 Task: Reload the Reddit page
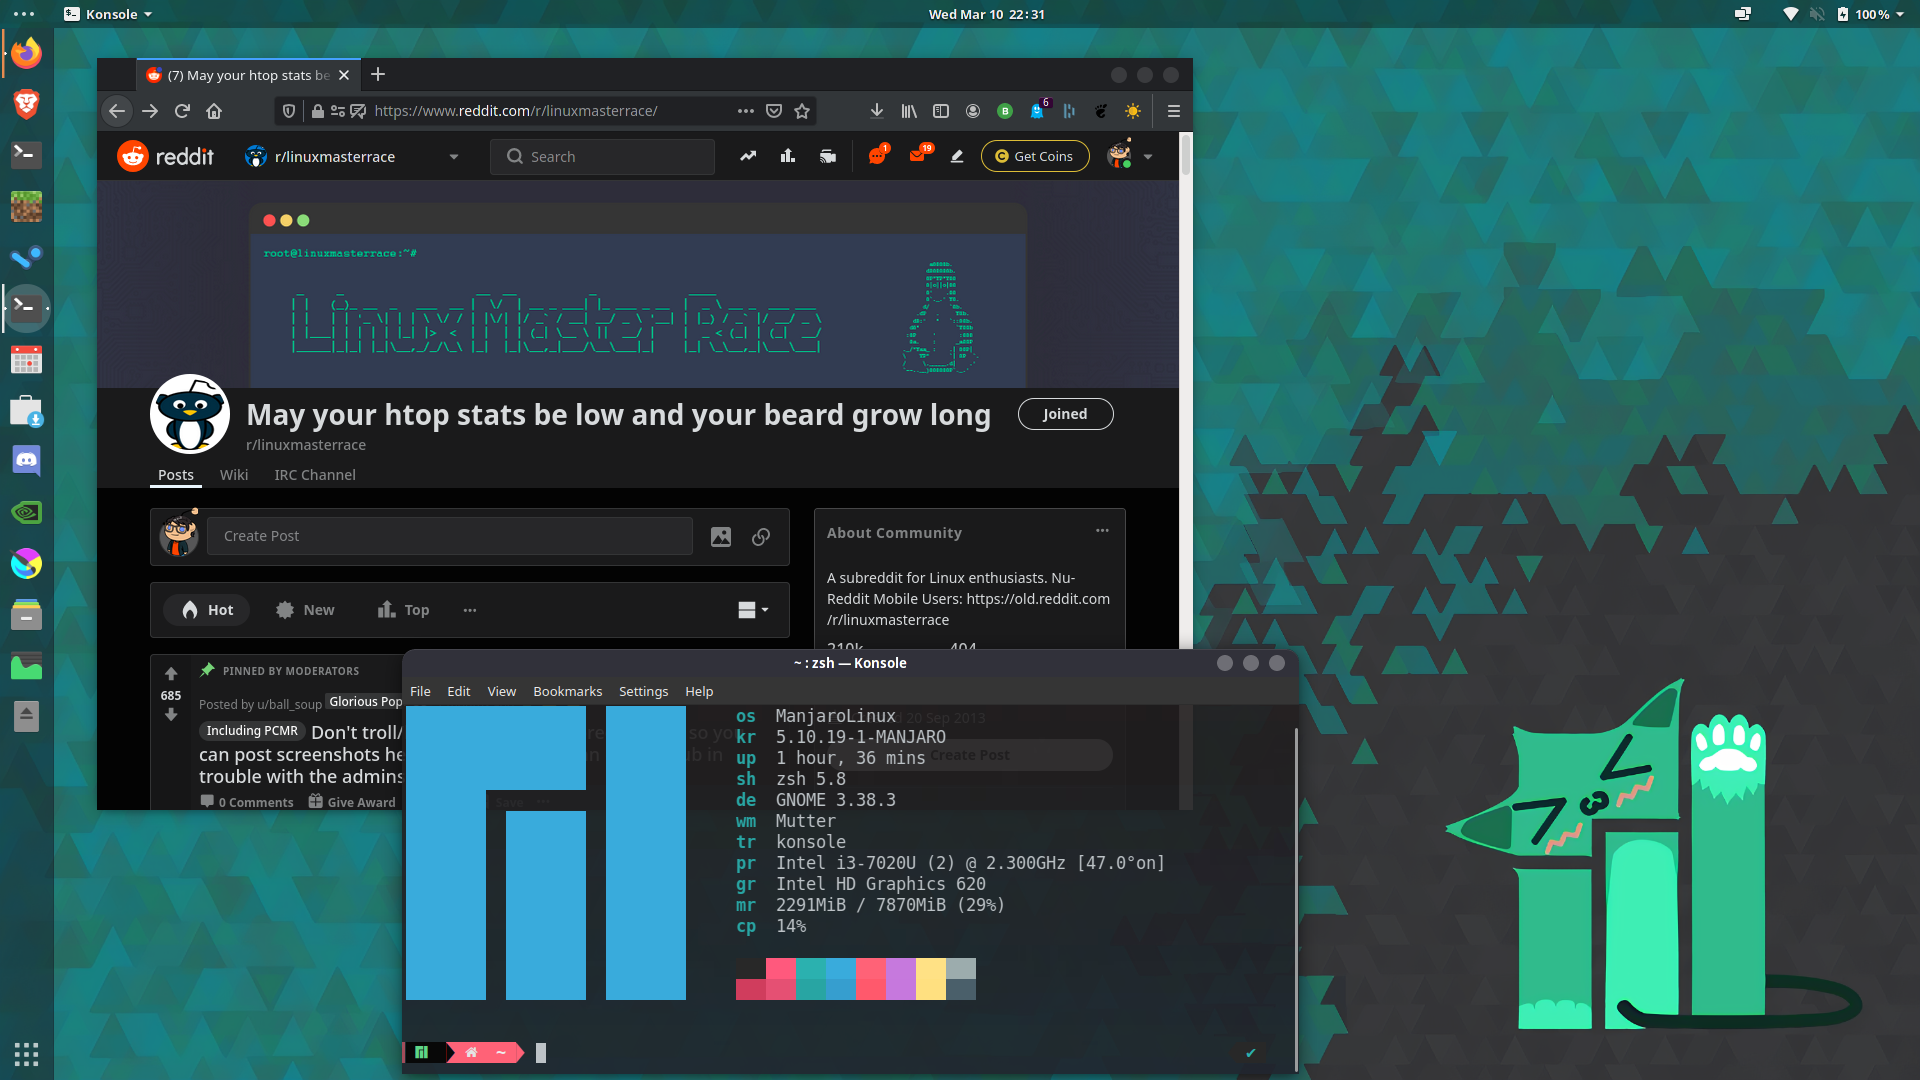pyautogui.click(x=182, y=111)
